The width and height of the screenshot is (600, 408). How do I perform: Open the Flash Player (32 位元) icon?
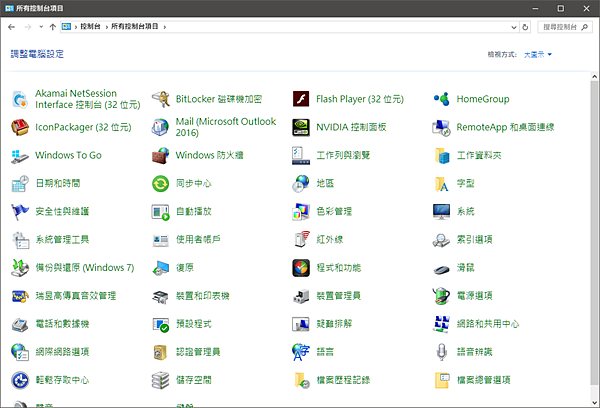(x=301, y=99)
